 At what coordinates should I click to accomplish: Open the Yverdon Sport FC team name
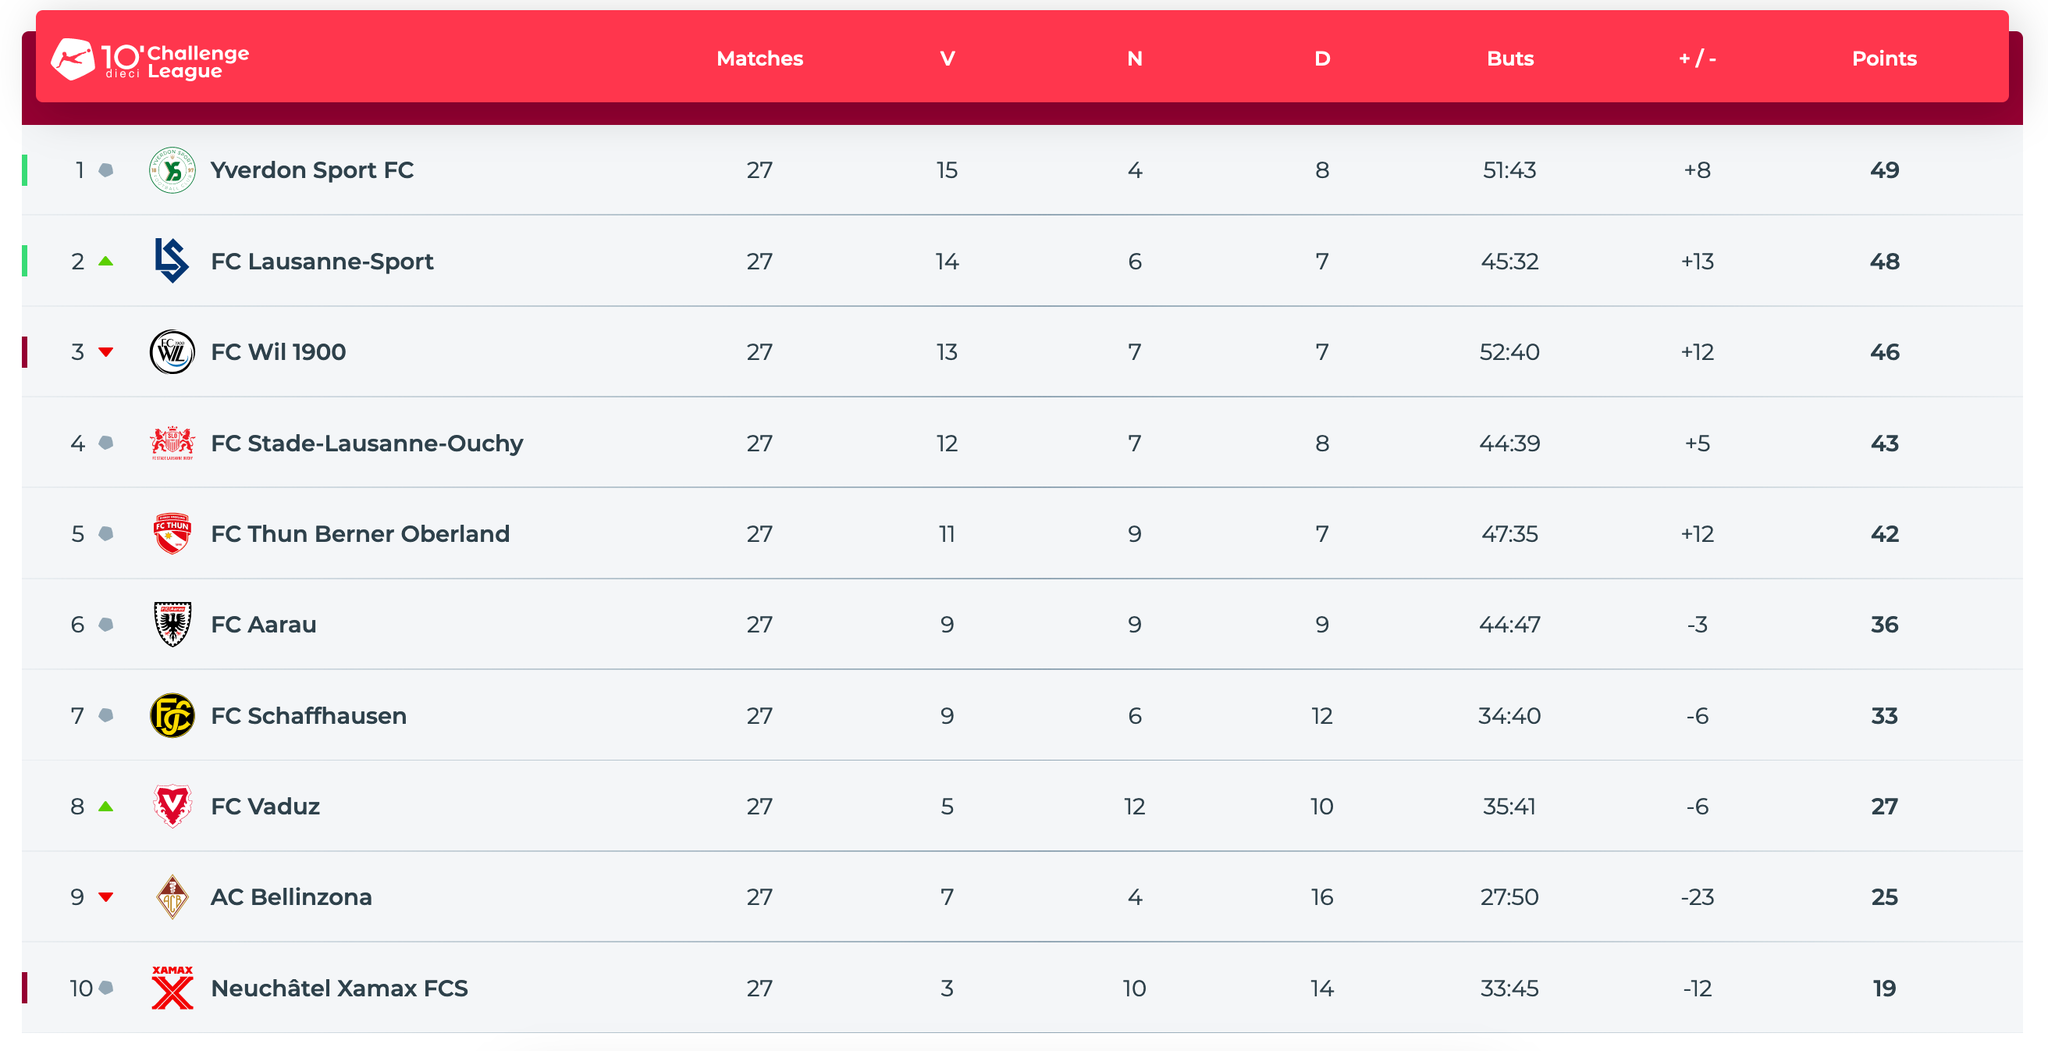[x=312, y=170]
